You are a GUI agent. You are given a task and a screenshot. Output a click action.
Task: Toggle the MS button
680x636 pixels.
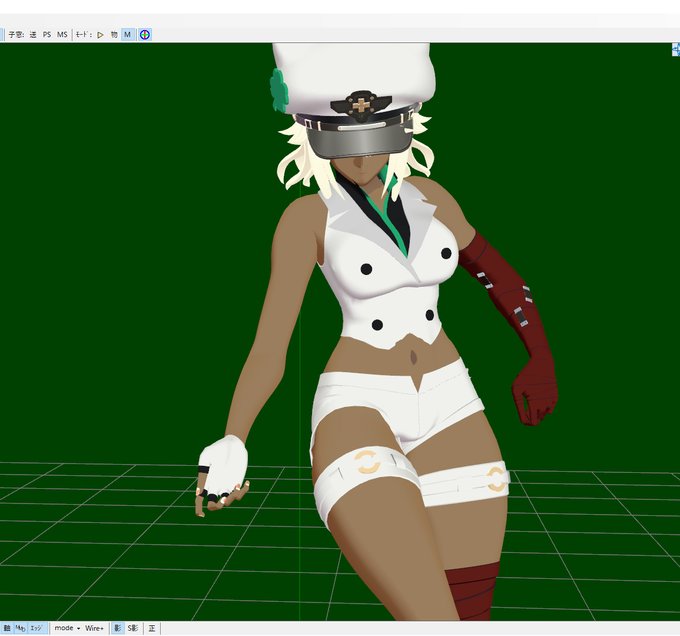click(62, 35)
